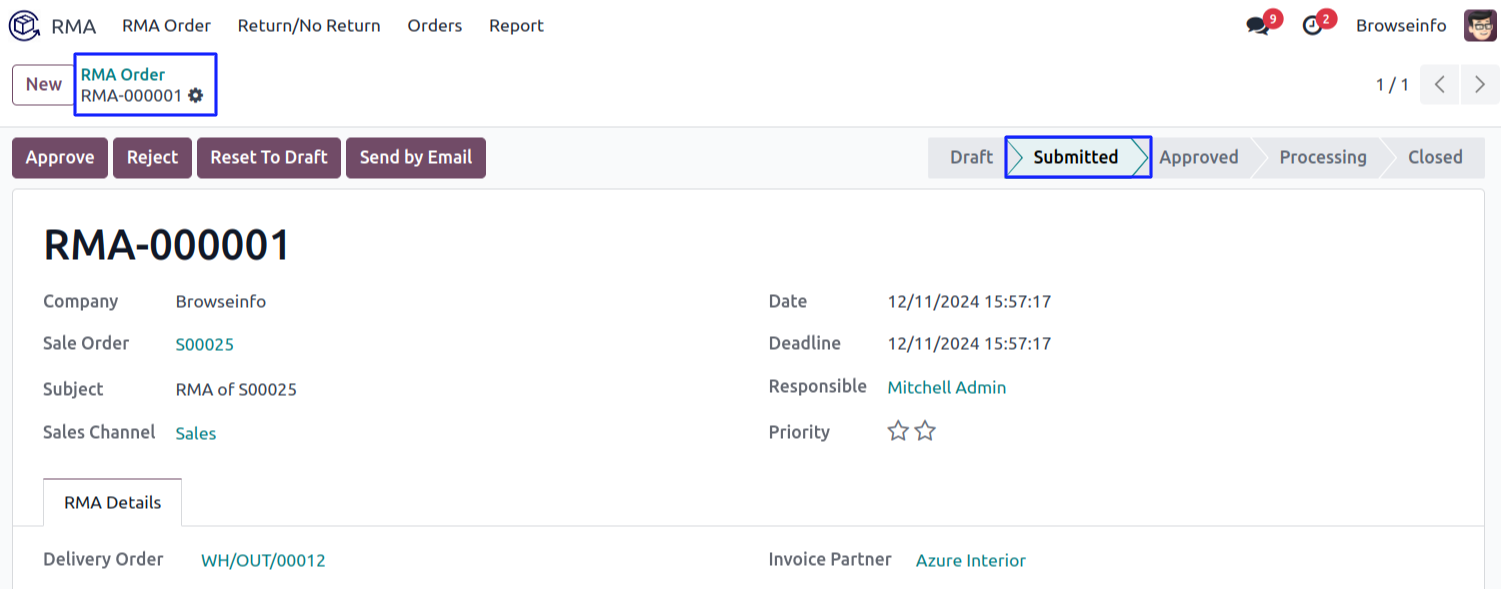Click the RMA app logo icon
The image size is (1501, 589).
click(25, 26)
